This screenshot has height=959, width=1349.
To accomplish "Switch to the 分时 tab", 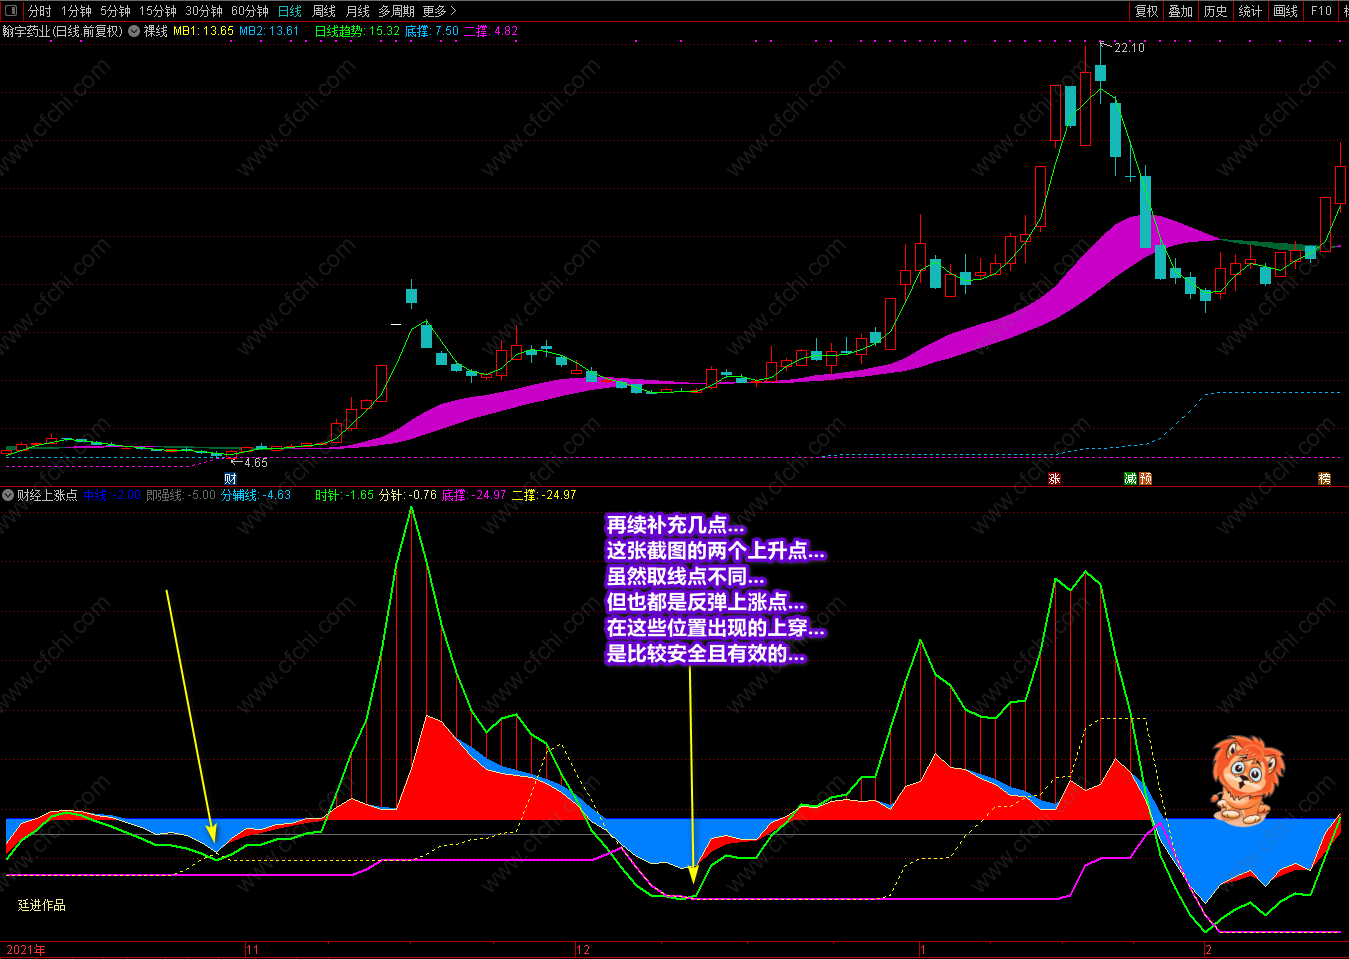I will 39,11.
